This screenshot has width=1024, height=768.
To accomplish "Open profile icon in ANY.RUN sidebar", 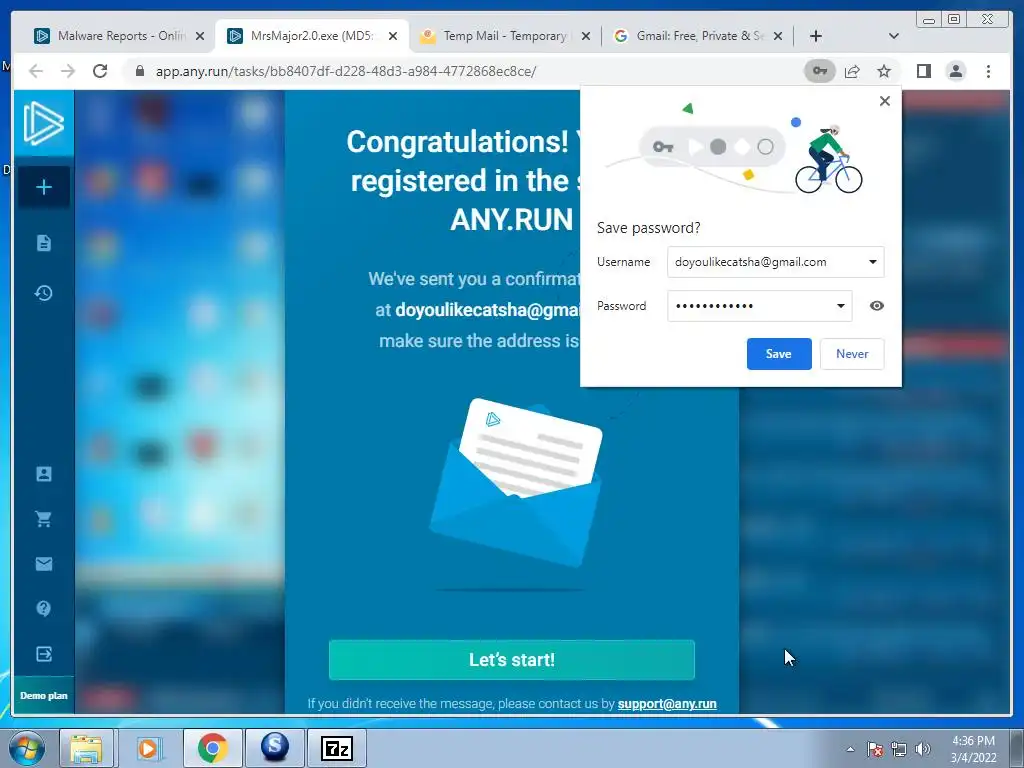I will 44,474.
